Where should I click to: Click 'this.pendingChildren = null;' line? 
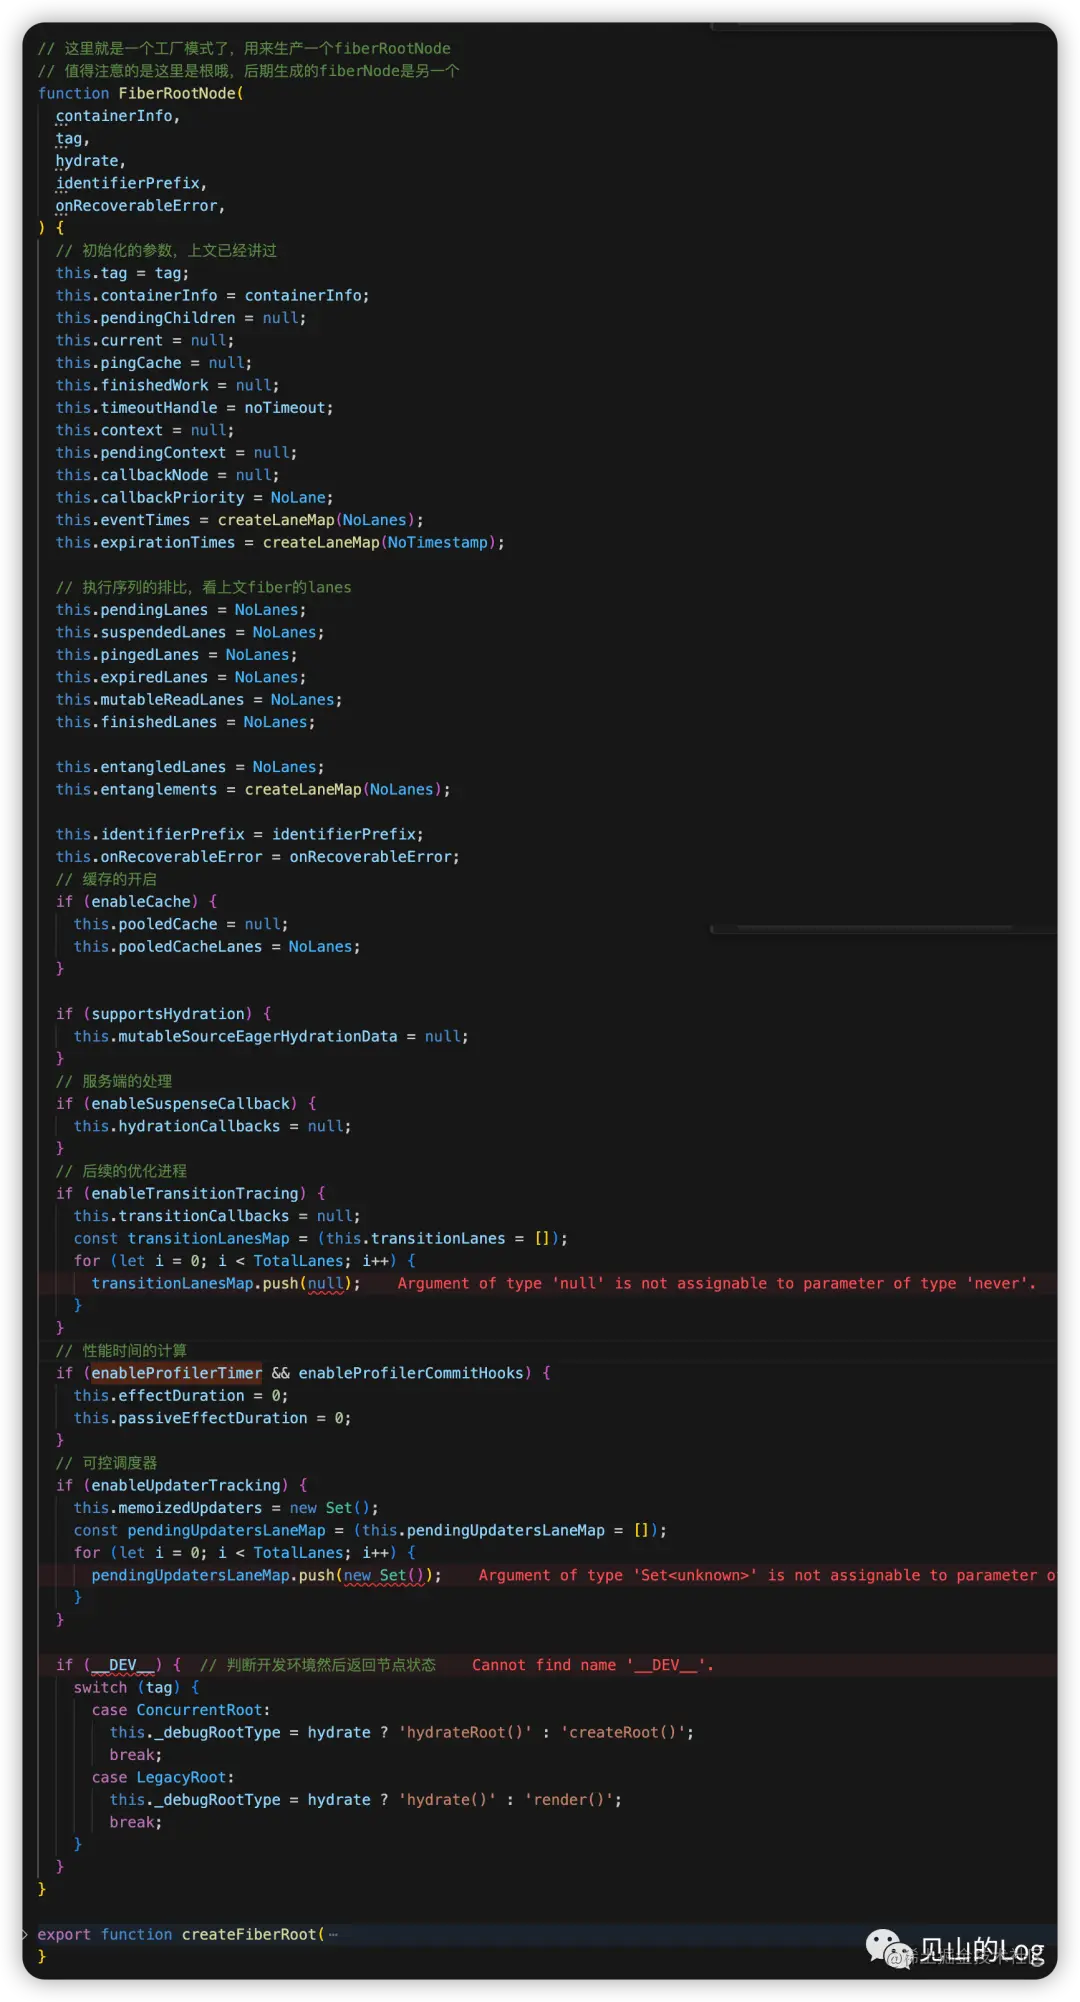click(181, 318)
